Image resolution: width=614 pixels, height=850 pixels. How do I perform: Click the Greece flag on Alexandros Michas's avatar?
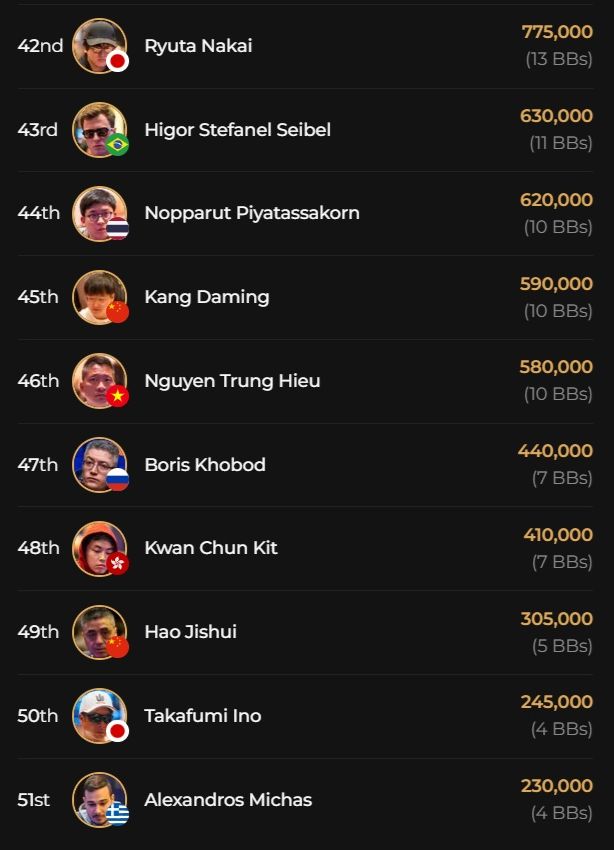click(x=118, y=815)
